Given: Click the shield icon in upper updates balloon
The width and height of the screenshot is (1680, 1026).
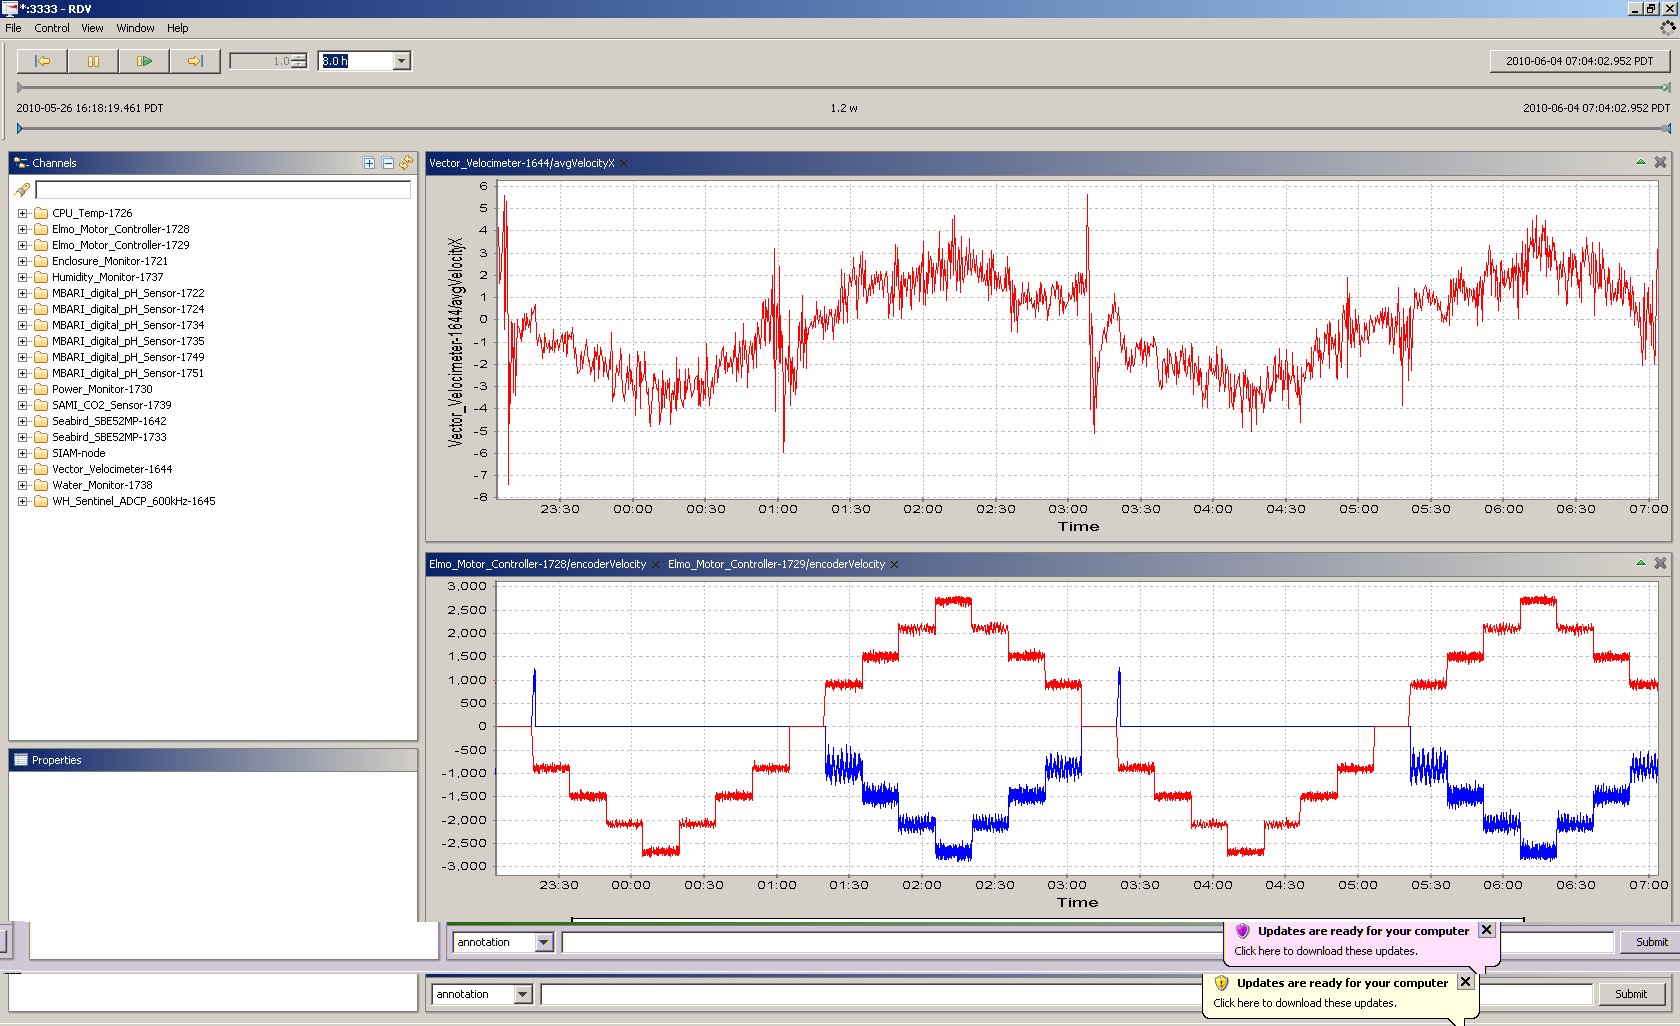Looking at the screenshot, I should pyautogui.click(x=1243, y=931).
